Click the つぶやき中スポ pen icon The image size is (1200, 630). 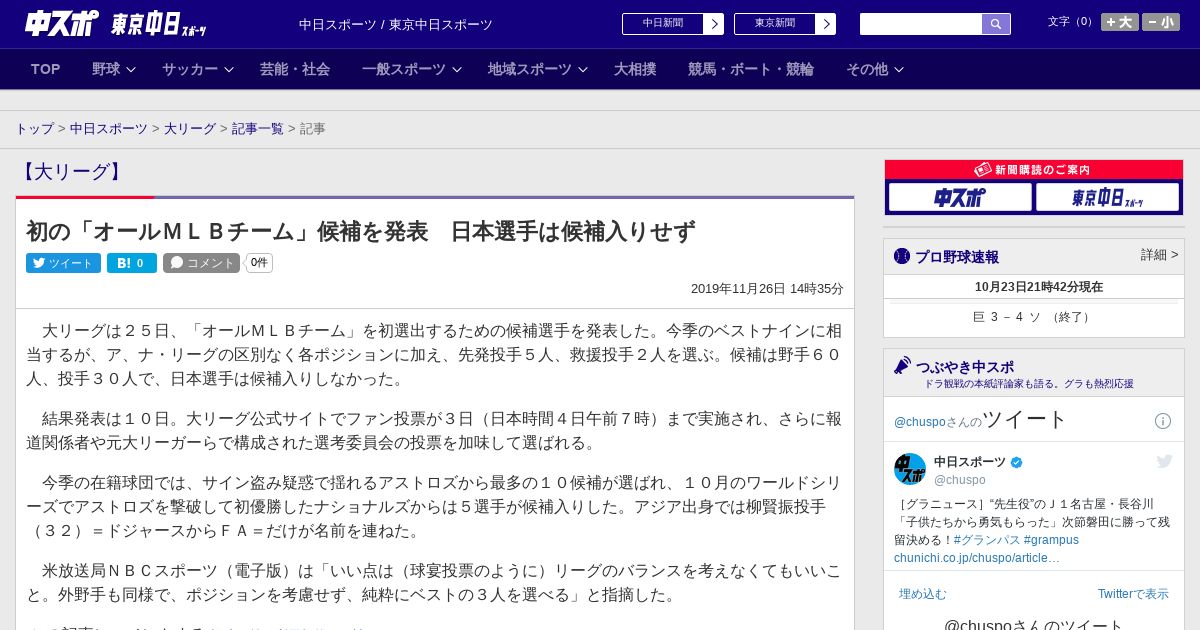click(903, 366)
